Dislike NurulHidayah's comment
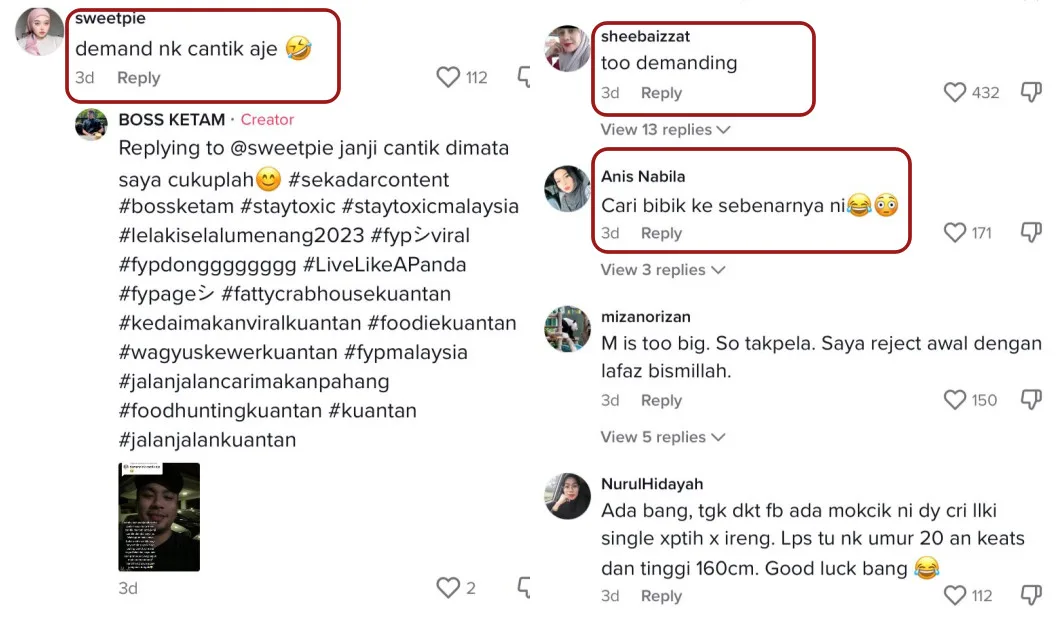Screen dimensions: 1060x620 [x=1030, y=596]
